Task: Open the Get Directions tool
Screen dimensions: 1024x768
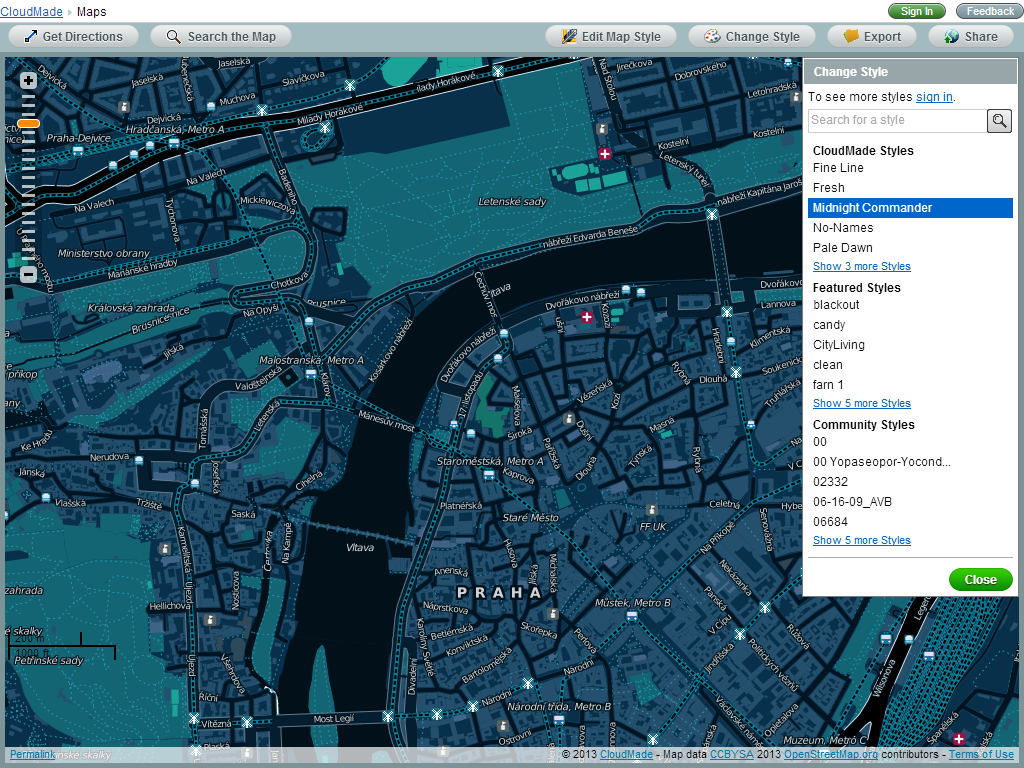Action: 73,36
